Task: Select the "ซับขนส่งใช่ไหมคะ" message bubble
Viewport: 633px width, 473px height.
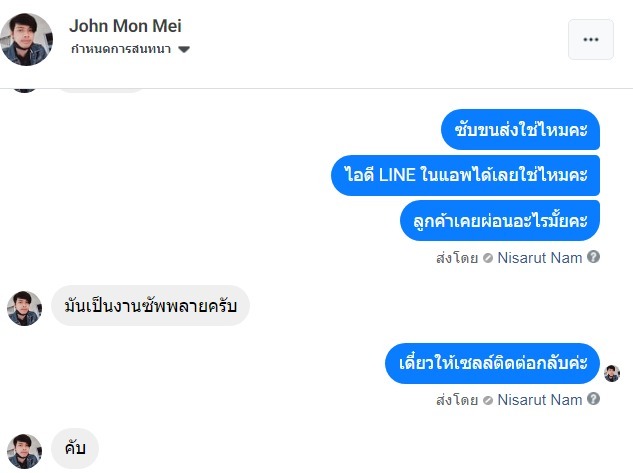Action: click(x=520, y=129)
